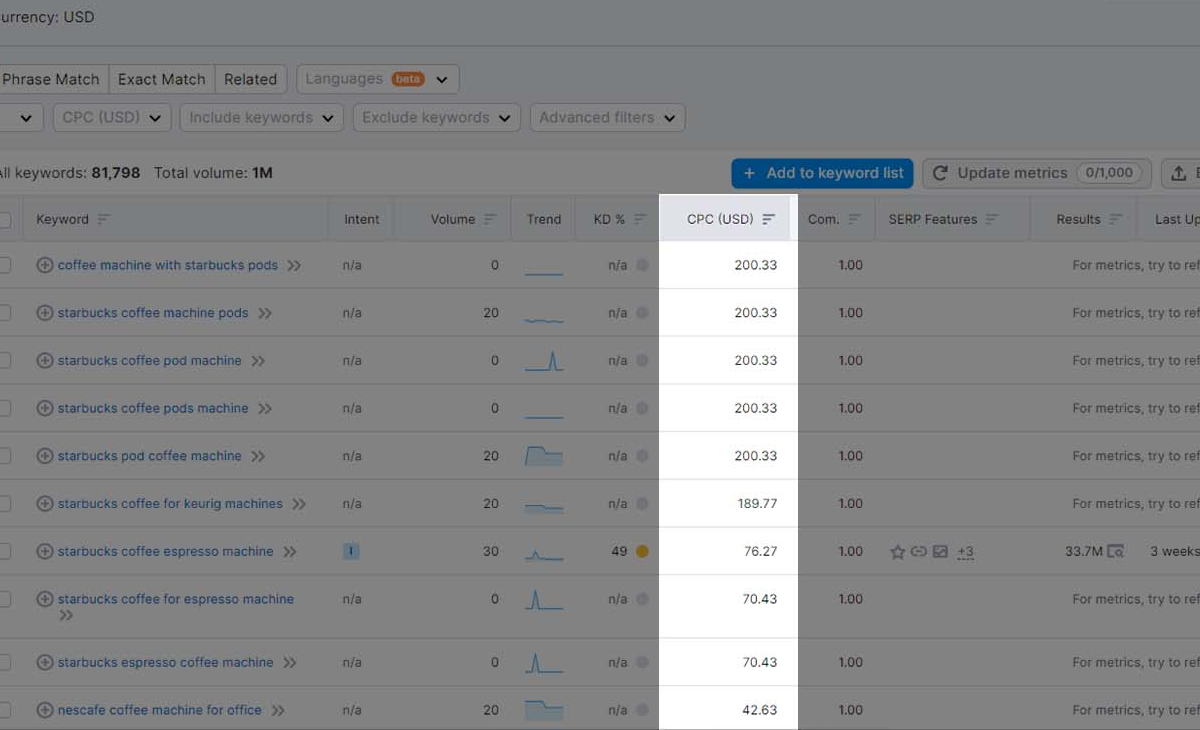
Task: Sort by Com. column sort icon
Action: pos(853,219)
